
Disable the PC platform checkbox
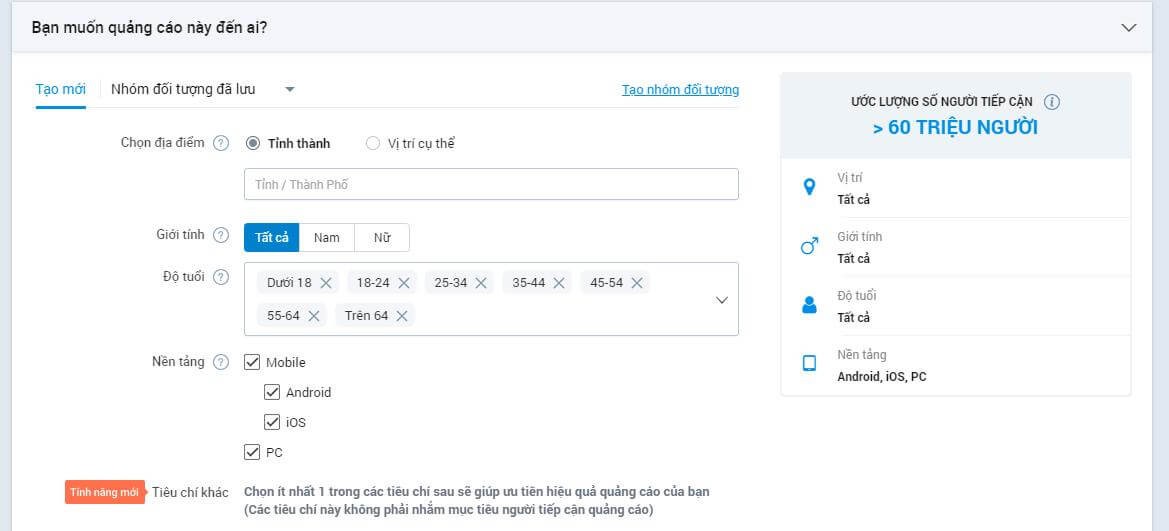252,452
